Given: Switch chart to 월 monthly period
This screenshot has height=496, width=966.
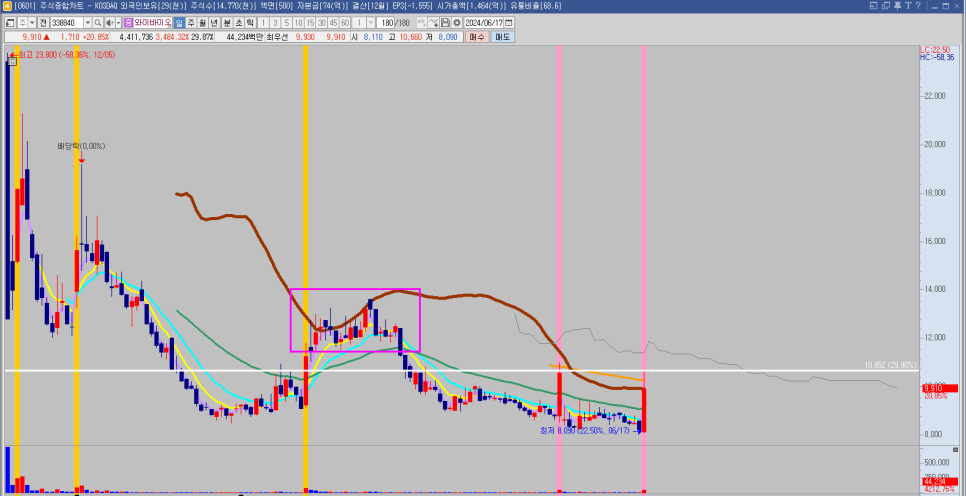Looking at the screenshot, I should click(203, 22).
